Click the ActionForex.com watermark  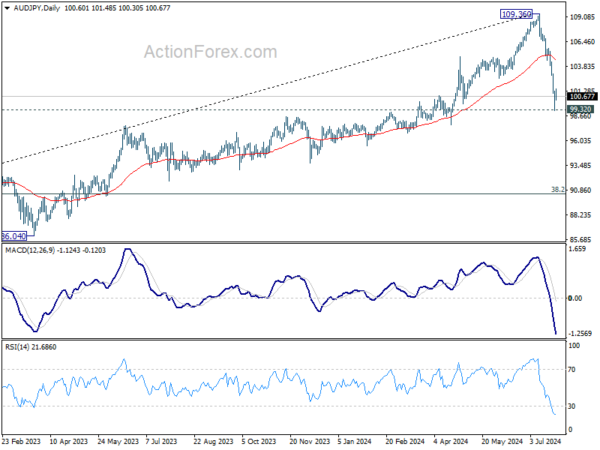[x=210, y=52]
